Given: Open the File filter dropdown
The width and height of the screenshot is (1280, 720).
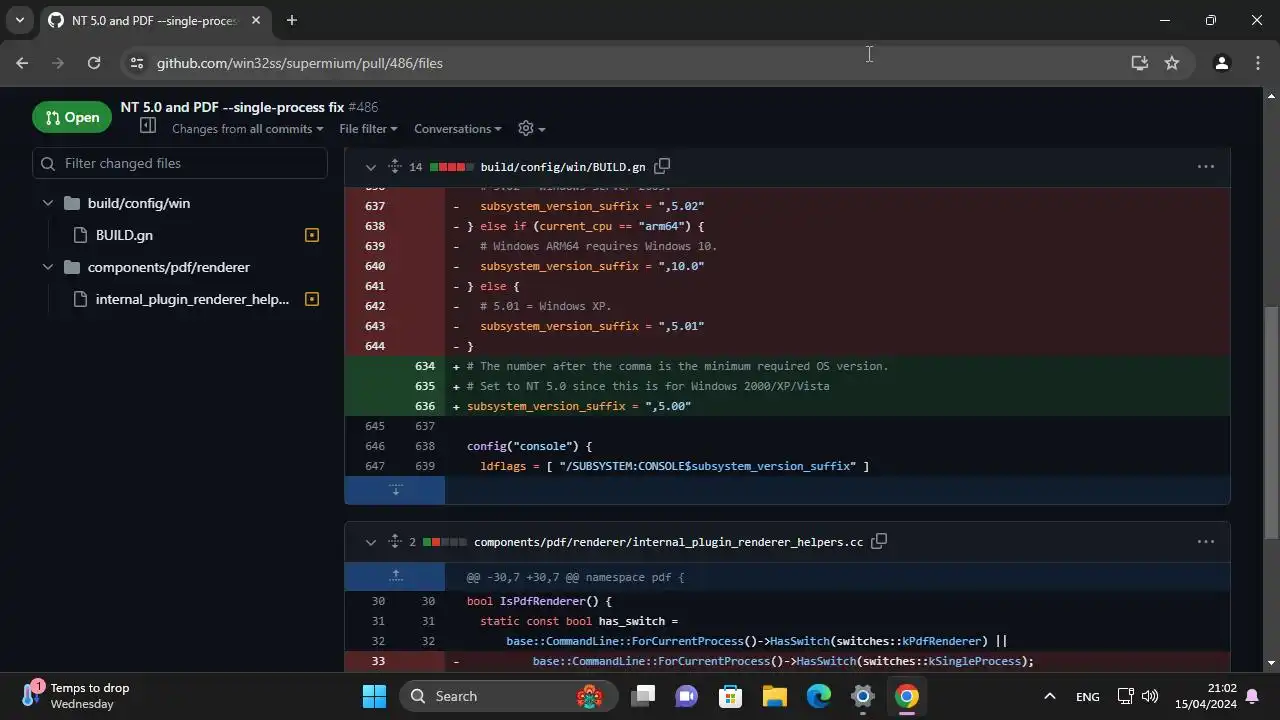Looking at the screenshot, I should [368, 129].
